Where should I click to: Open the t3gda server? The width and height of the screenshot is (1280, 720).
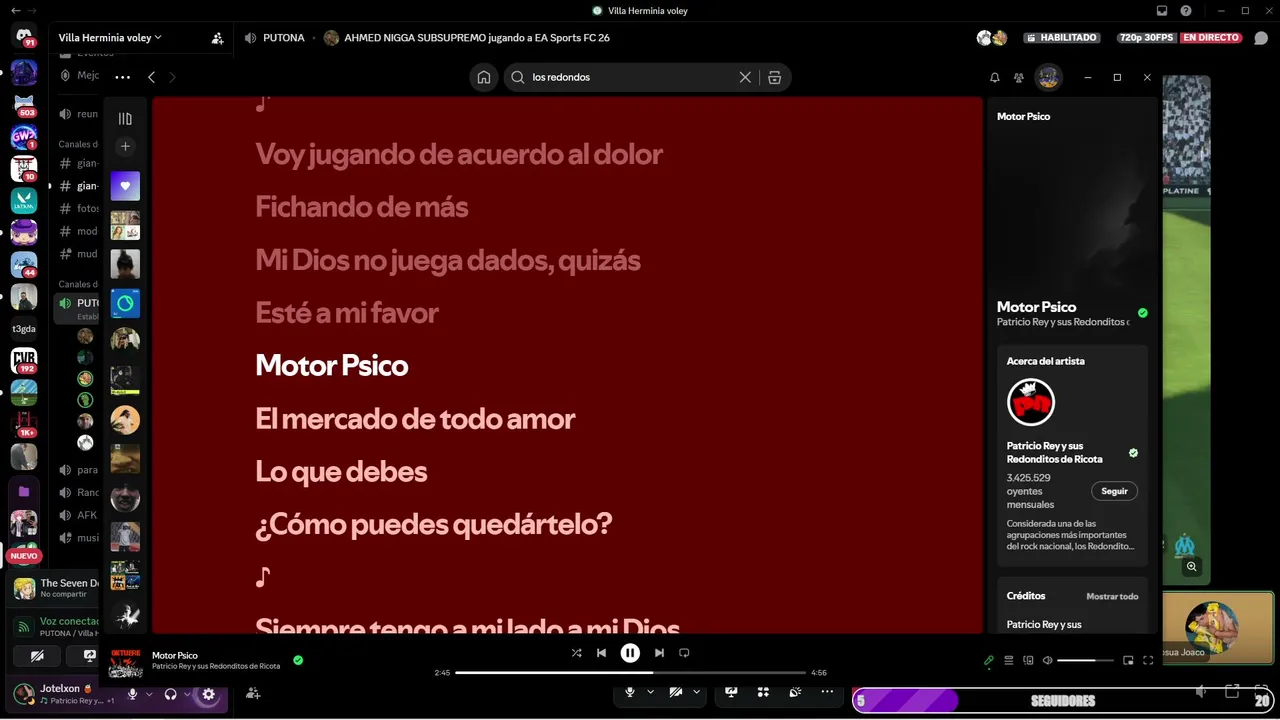coord(24,328)
